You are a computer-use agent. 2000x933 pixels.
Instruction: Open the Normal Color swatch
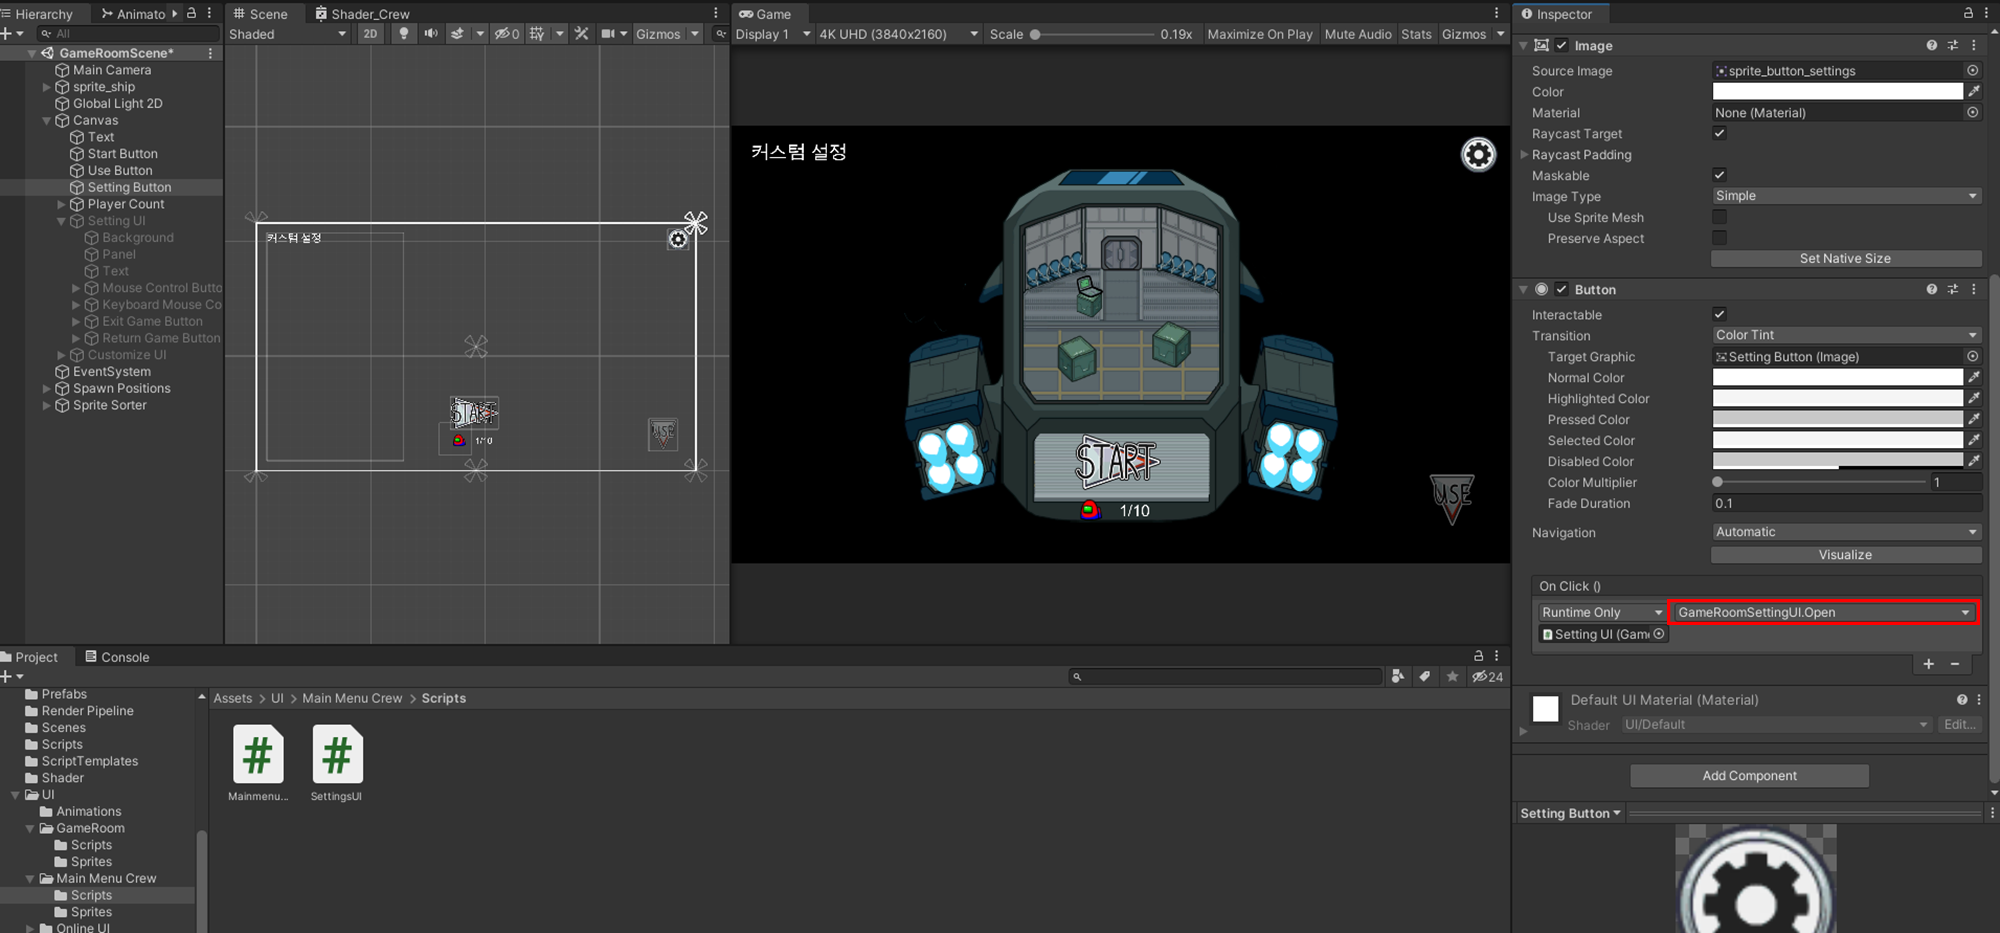pos(1838,378)
